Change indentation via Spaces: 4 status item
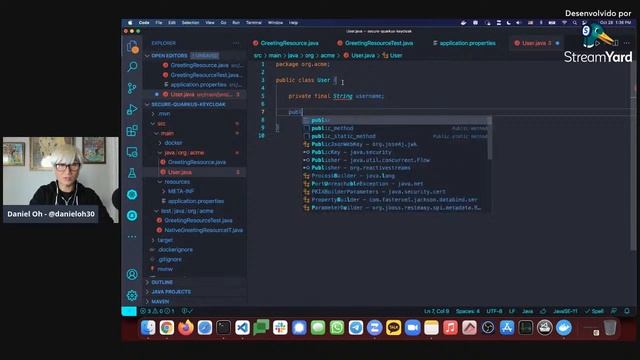This screenshot has height=360, width=640. (x=468, y=311)
